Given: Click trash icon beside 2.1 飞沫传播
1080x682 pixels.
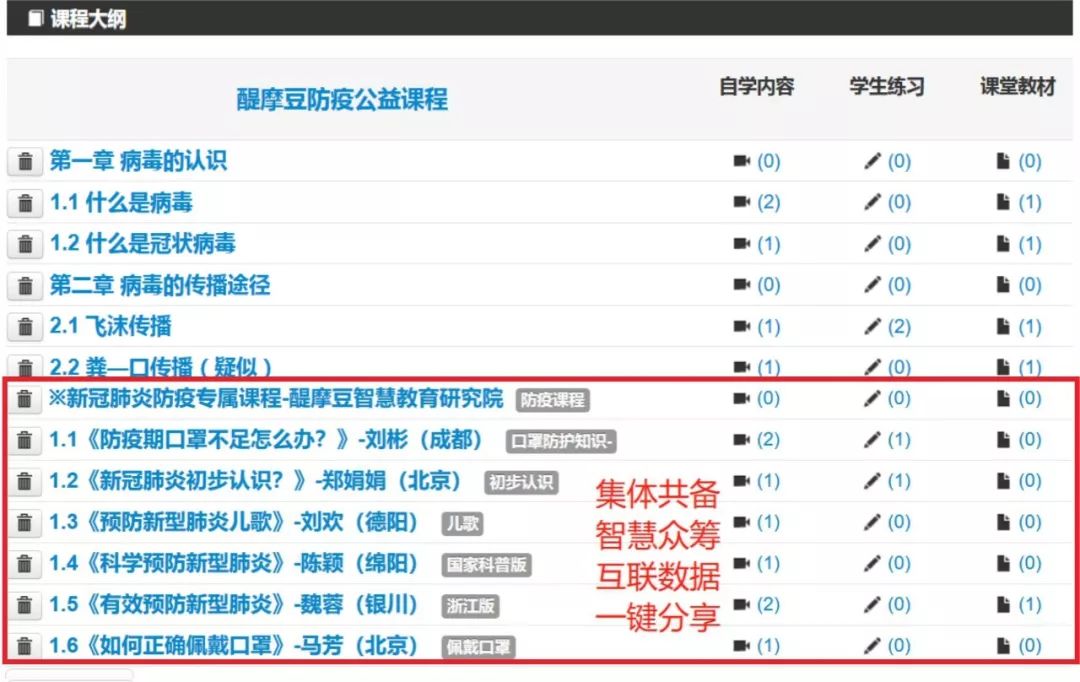Looking at the screenshot, I should (x=25, y=327).
